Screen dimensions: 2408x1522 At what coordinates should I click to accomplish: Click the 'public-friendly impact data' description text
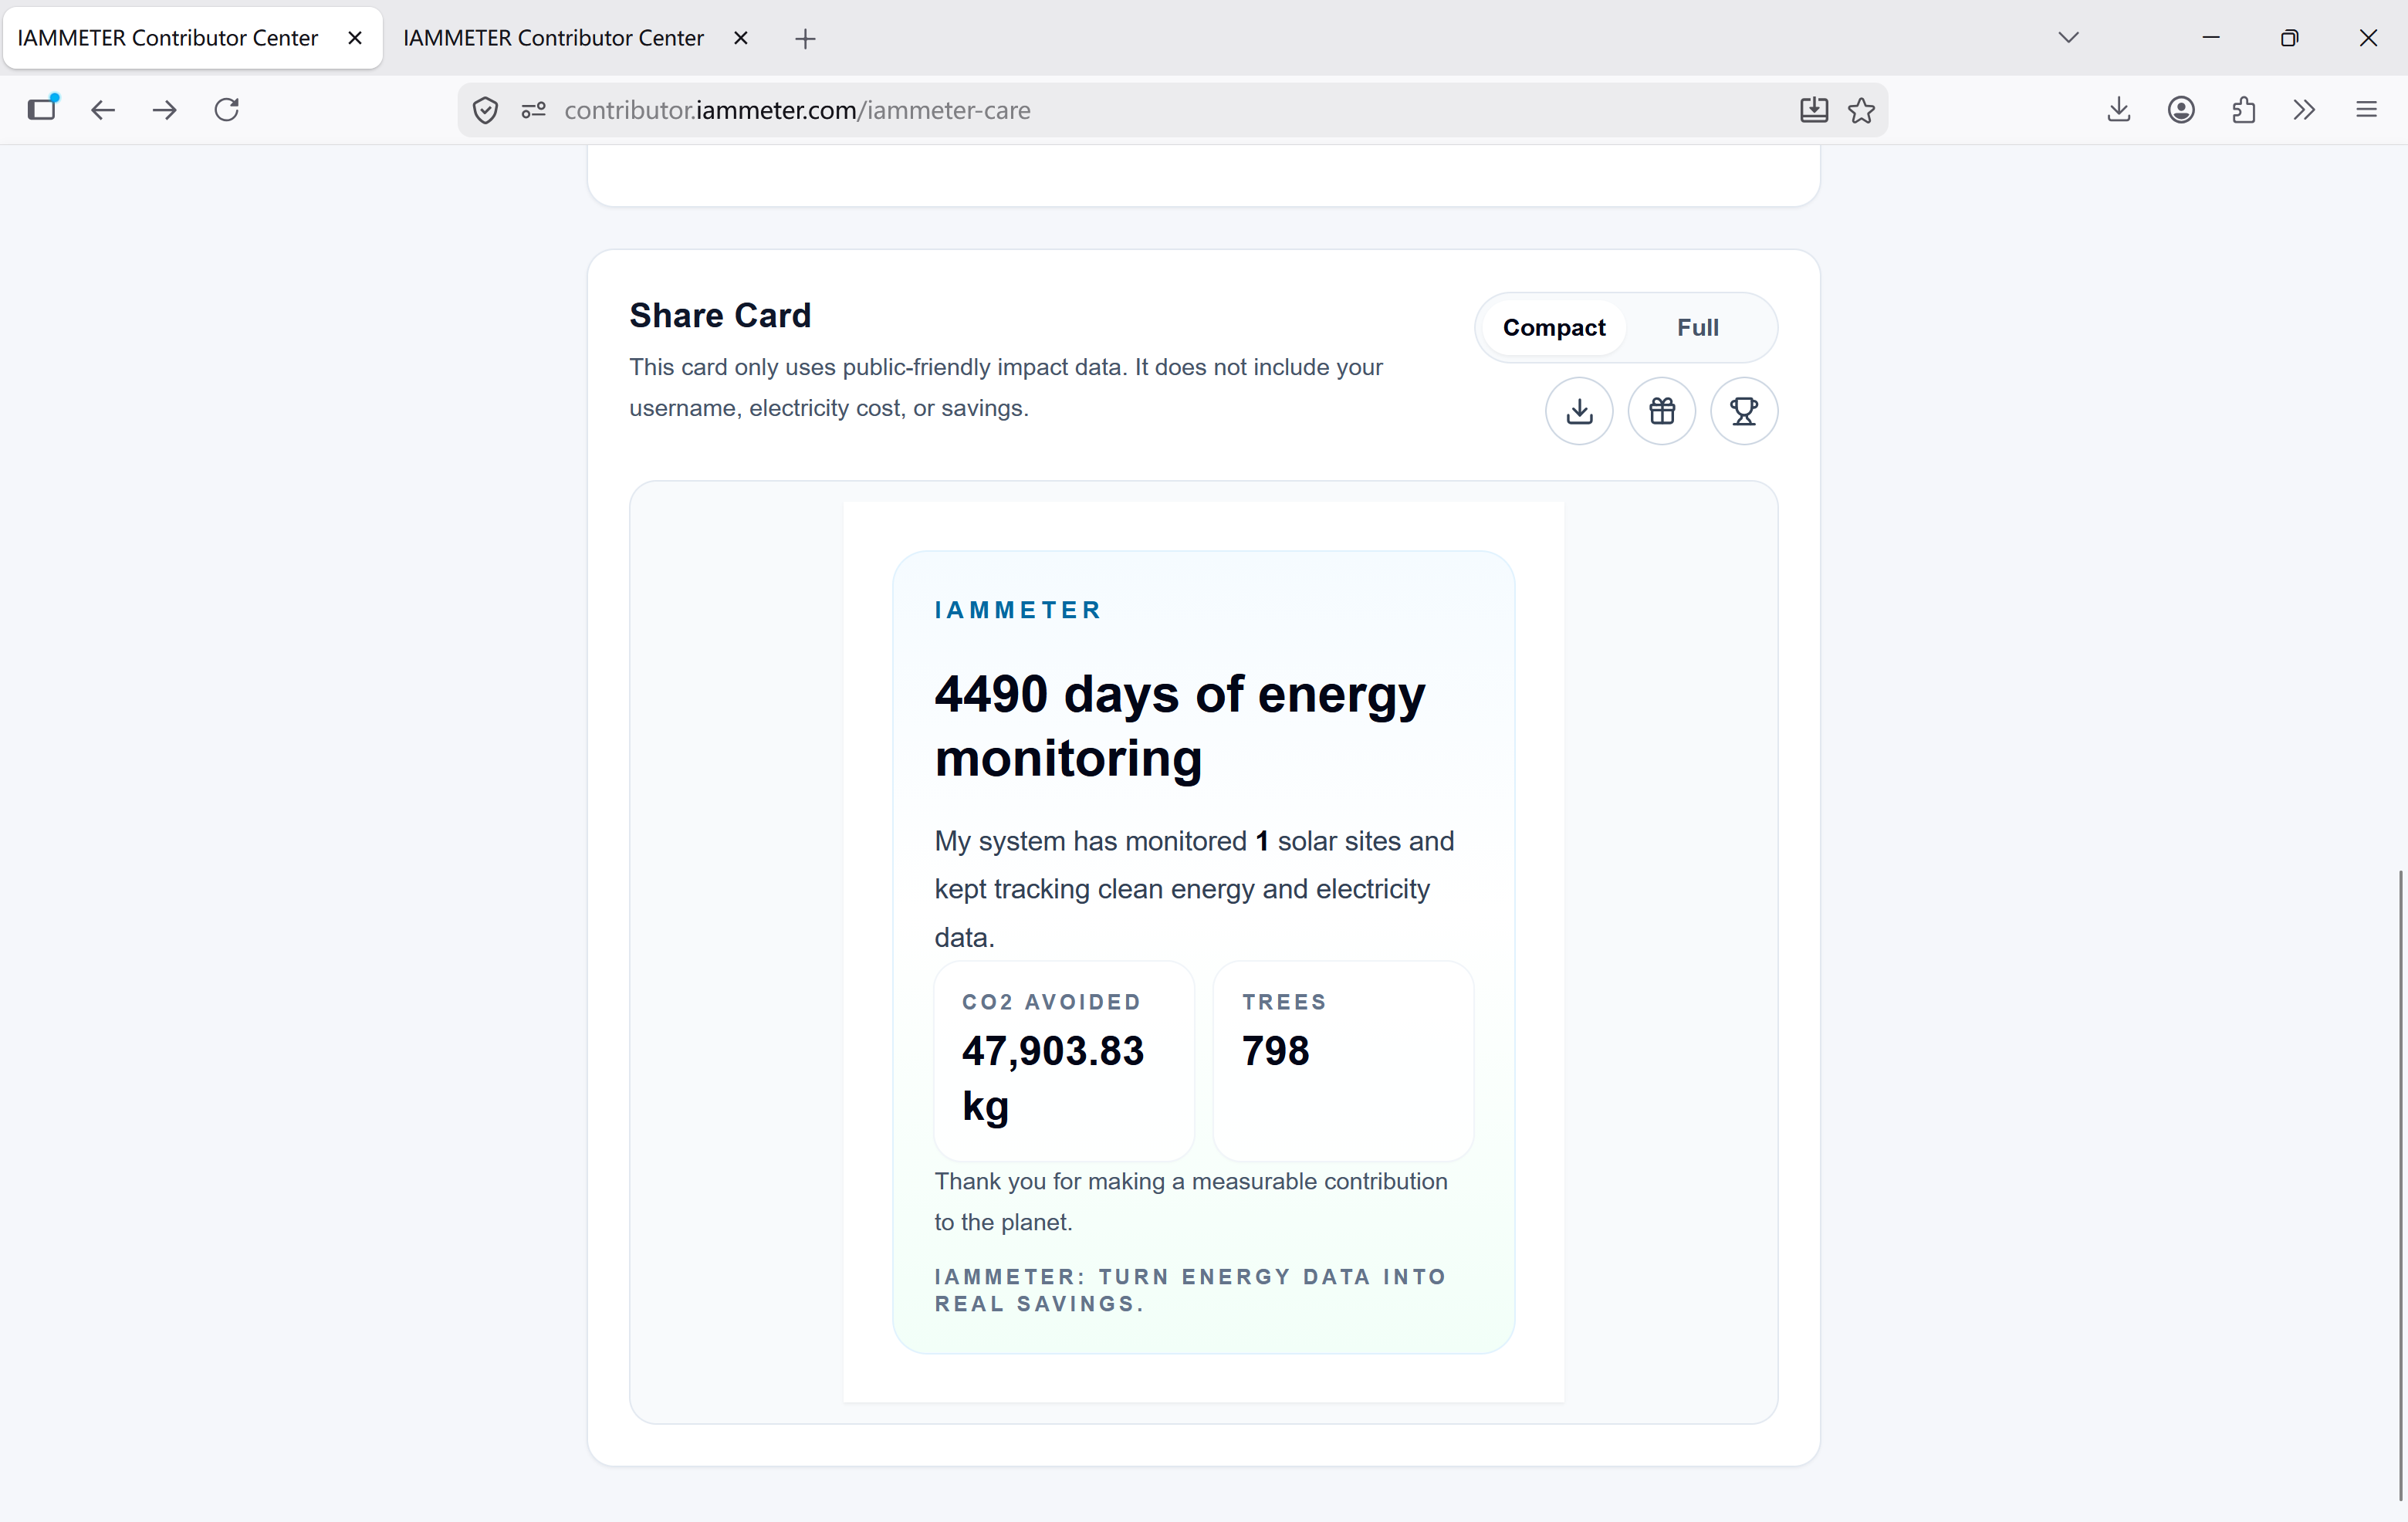tap(1005, 387)
